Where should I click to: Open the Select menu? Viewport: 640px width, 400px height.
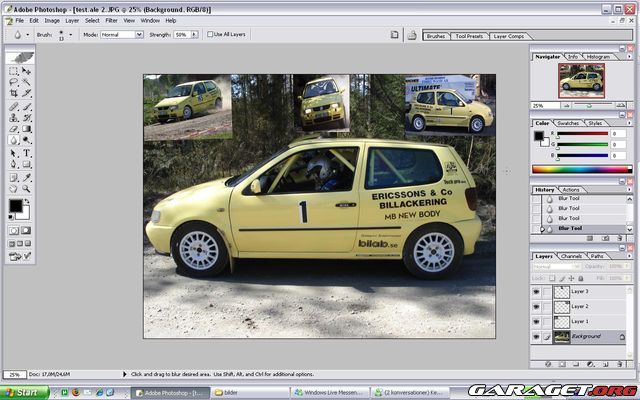pyautogui.click(x=92, y=20)
